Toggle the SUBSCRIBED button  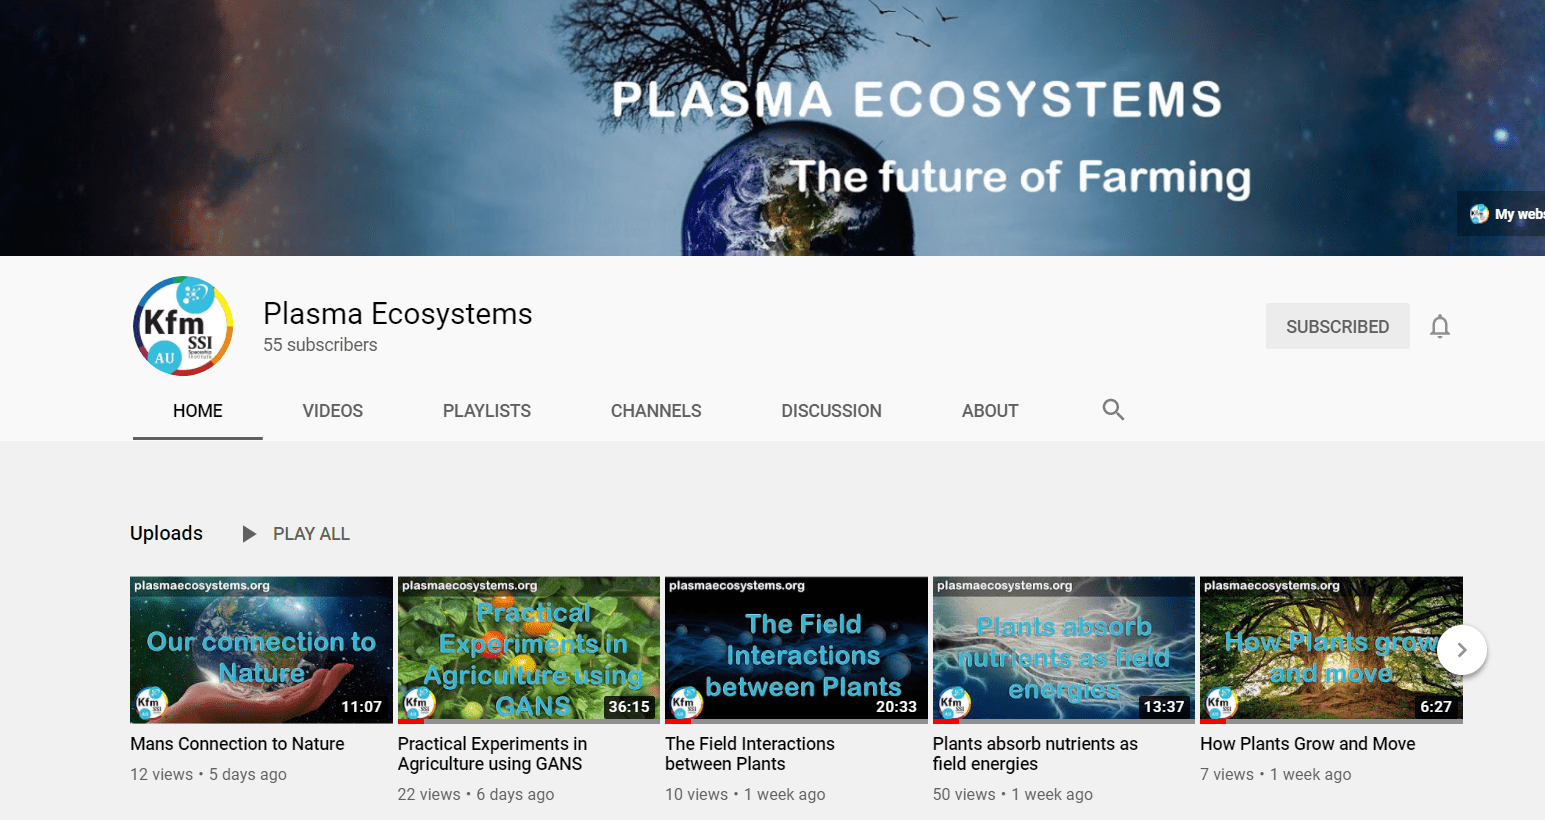pyautogui.click(x=1337, y=326)
